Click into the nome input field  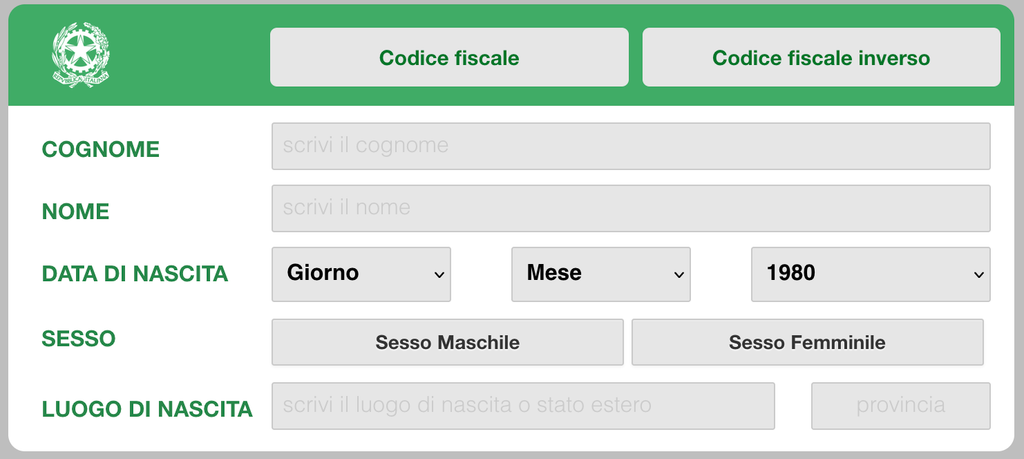(x=631, y=208)
